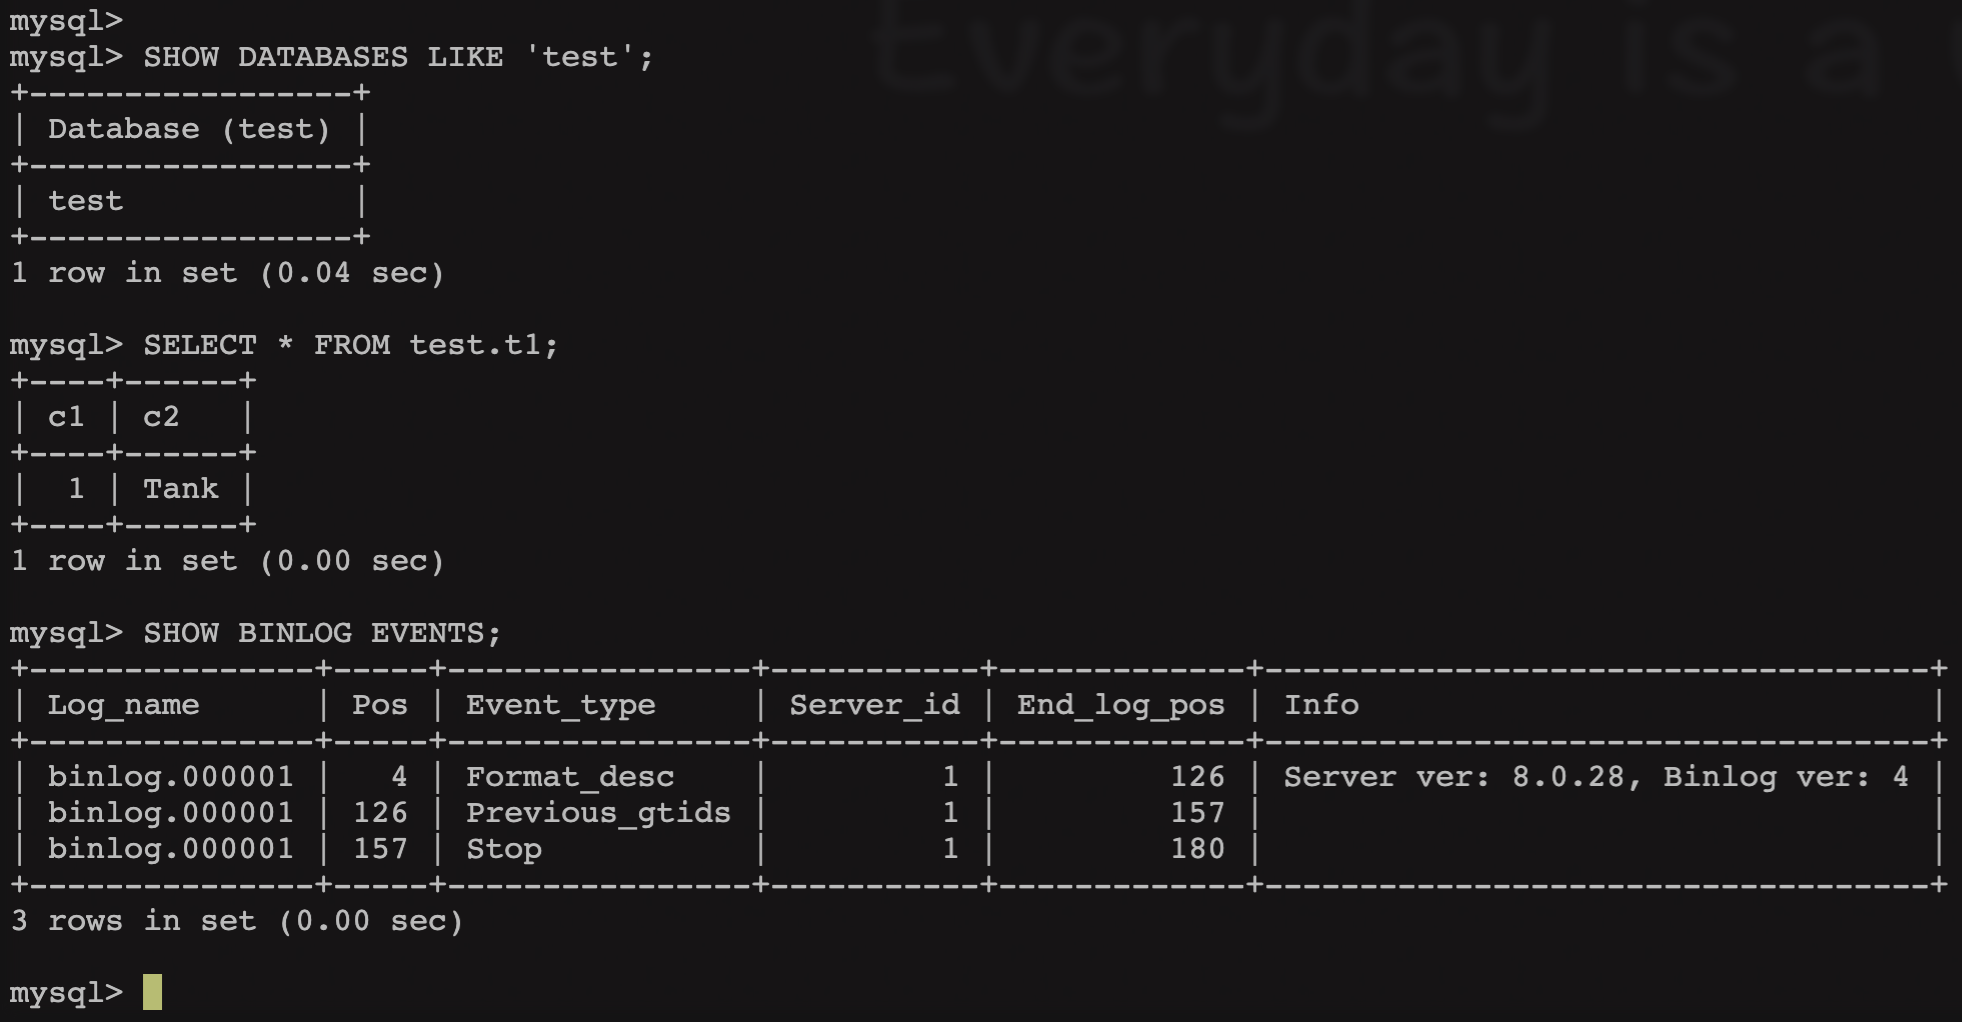Click the End_log_pos column header
Screen dimensions: 1962x1022
click(x=1121, y=705)
